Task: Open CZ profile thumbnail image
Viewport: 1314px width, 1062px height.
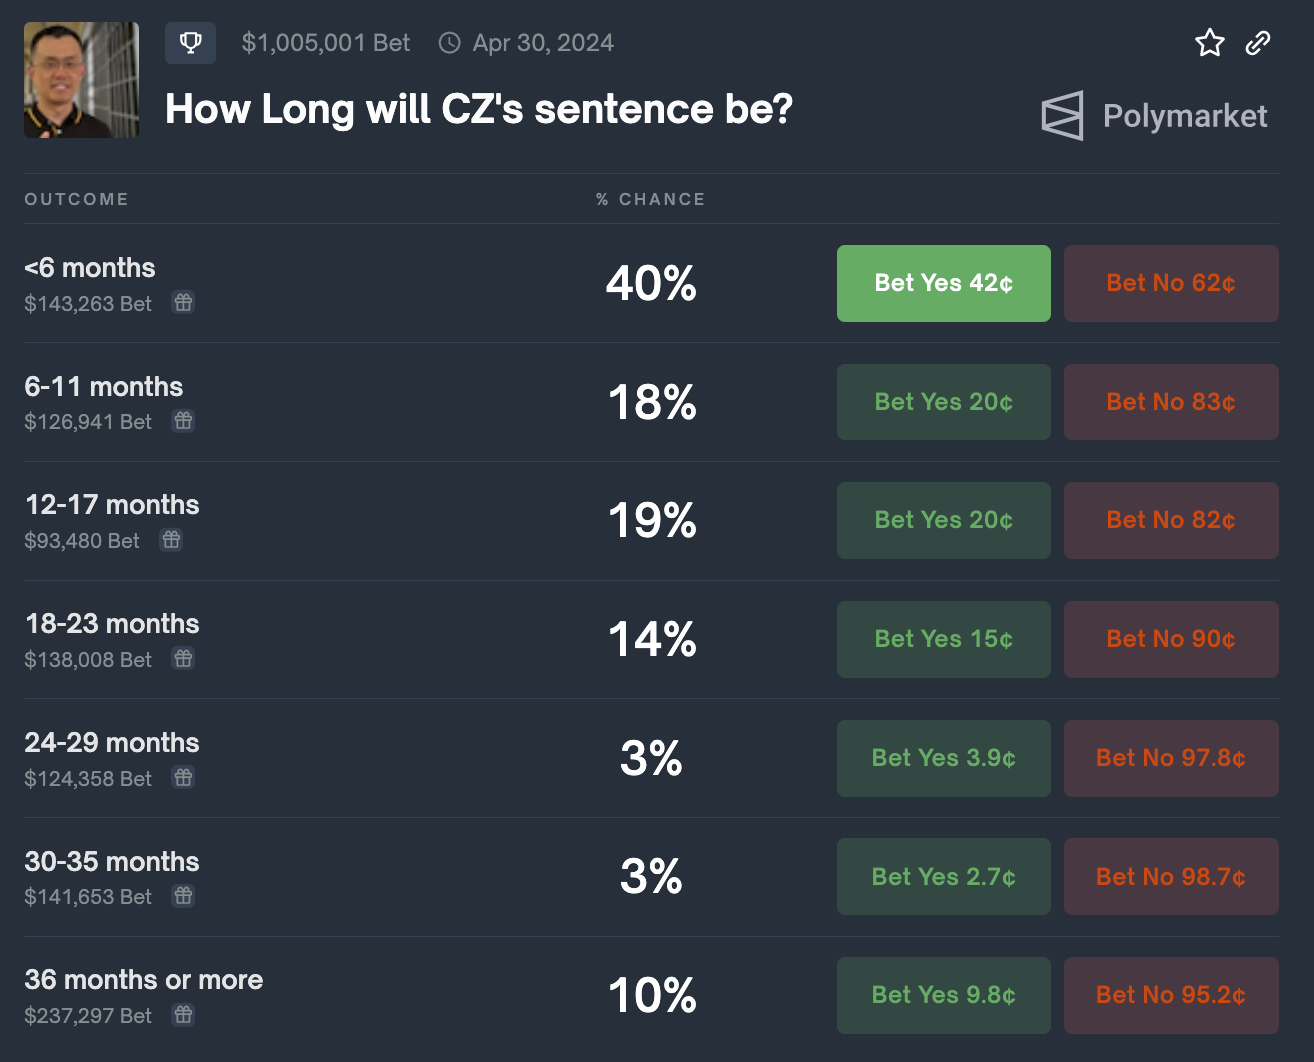Action: pos(82,80)
